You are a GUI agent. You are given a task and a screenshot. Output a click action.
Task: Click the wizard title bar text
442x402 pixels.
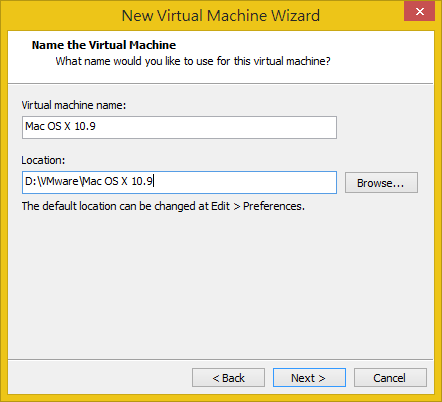(x=221, y=16)
